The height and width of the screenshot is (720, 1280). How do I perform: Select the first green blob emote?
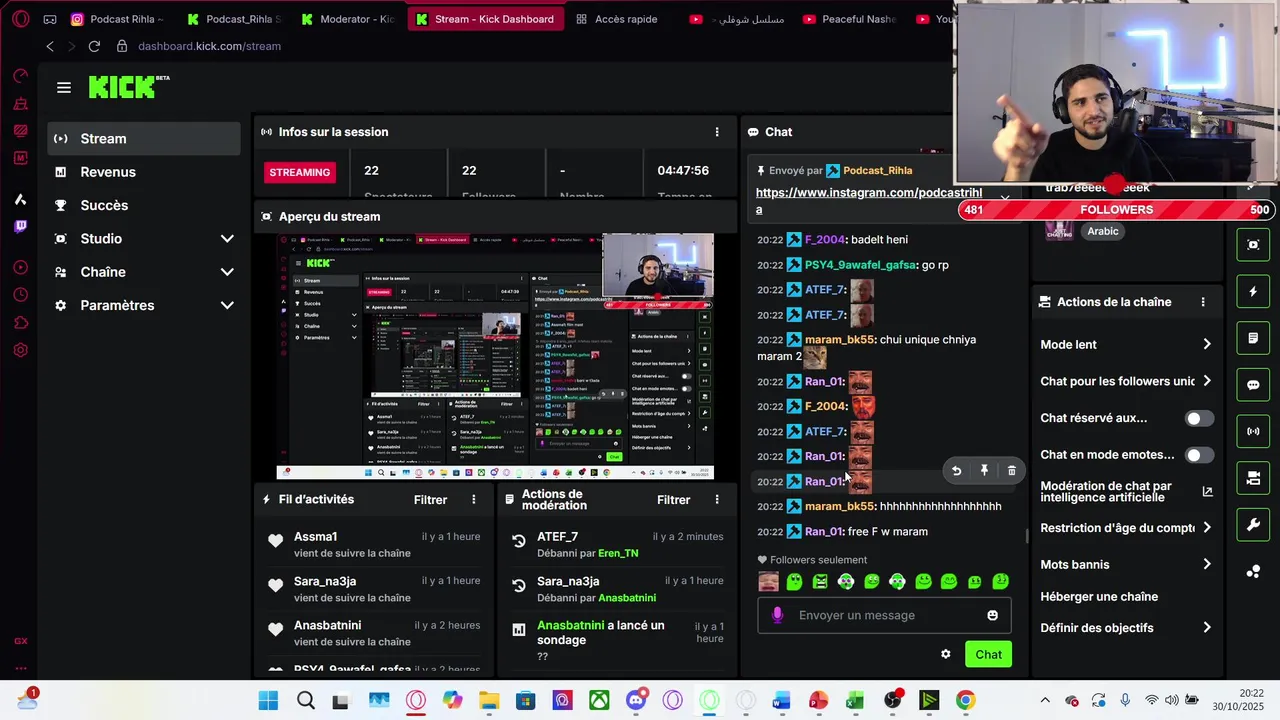(x=794, y=582)
